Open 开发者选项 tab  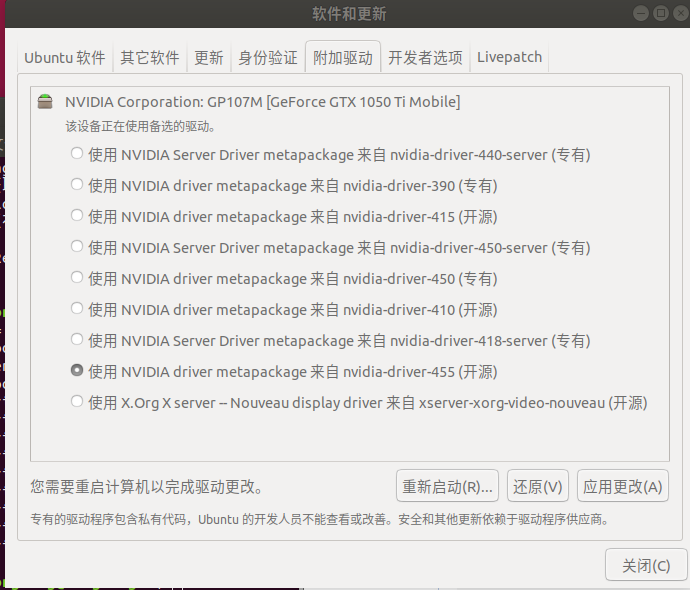[425, 57]
